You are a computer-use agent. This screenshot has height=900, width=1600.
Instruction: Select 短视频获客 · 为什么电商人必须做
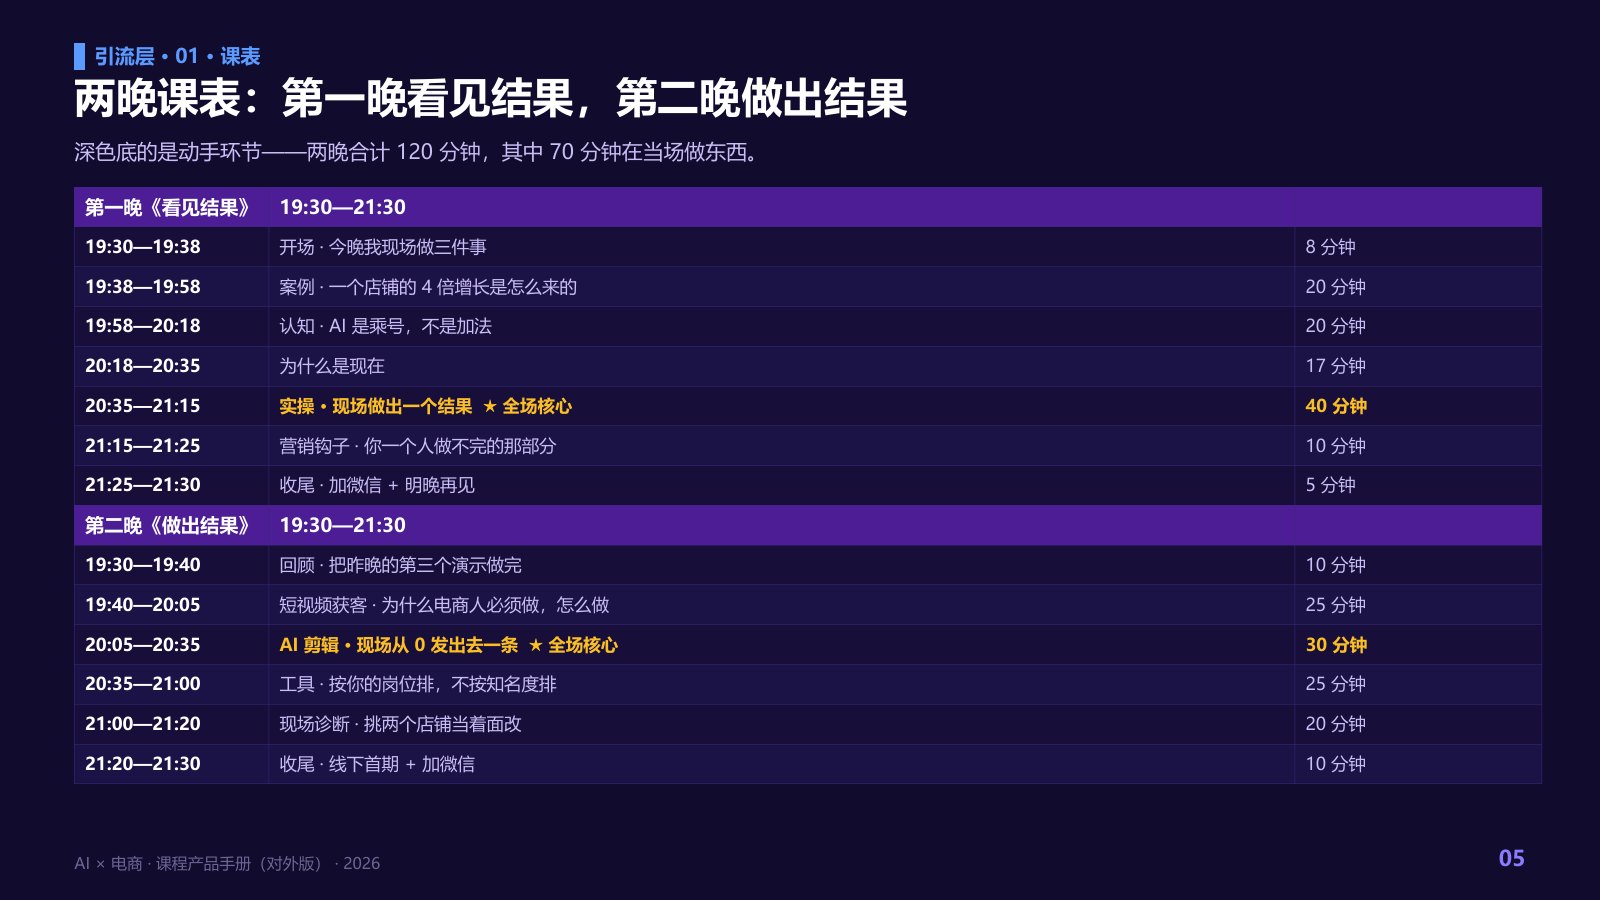(410, 605)
